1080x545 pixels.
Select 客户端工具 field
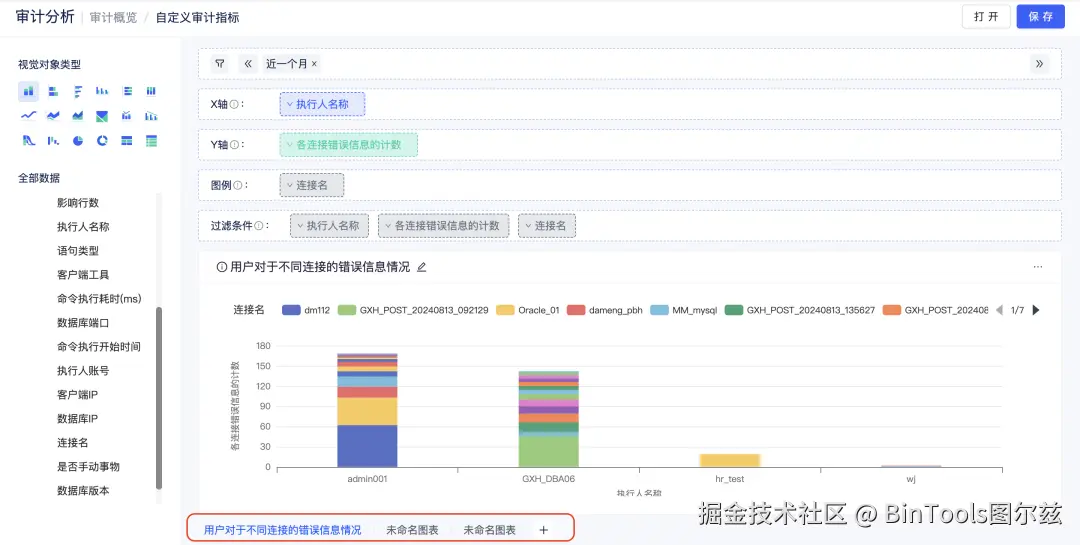[83, 275]
